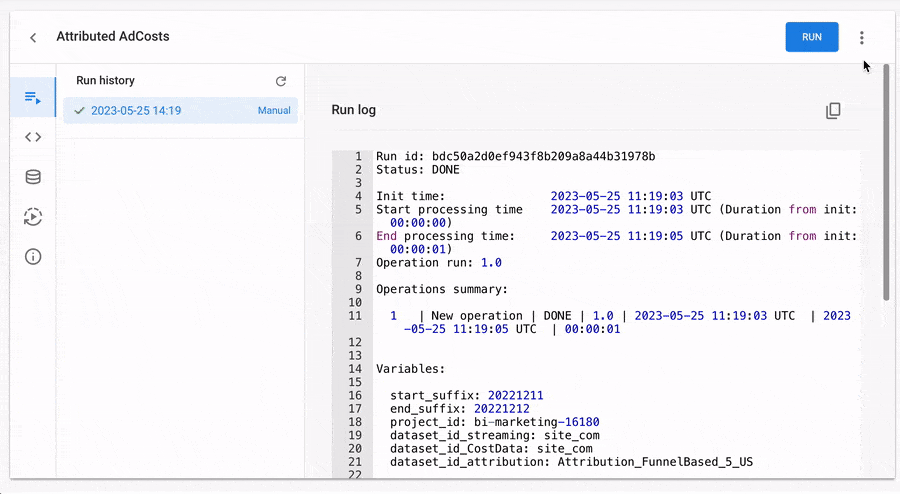This screenshot has height=494, width=900.
Task: Click the New operation summary row
Action: coord(620,322)
